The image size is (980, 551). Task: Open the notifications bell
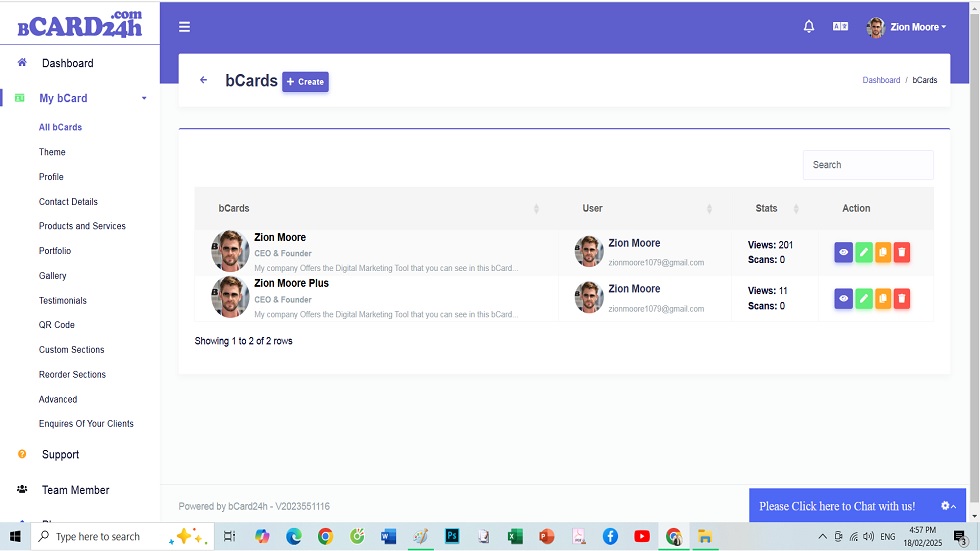[809, 27]
